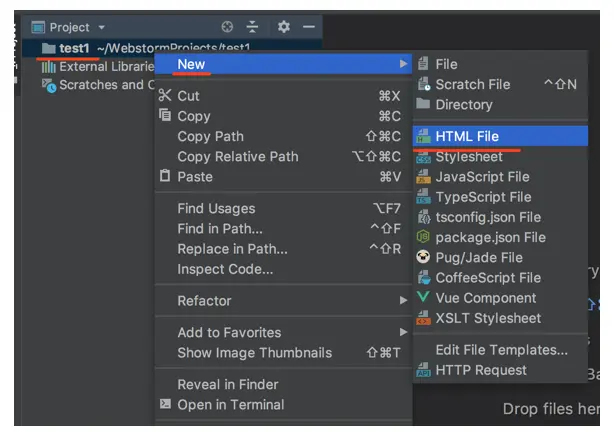
Task: Create a new TypeScript File
Action: pyautogui.click(x=500, y=197)
